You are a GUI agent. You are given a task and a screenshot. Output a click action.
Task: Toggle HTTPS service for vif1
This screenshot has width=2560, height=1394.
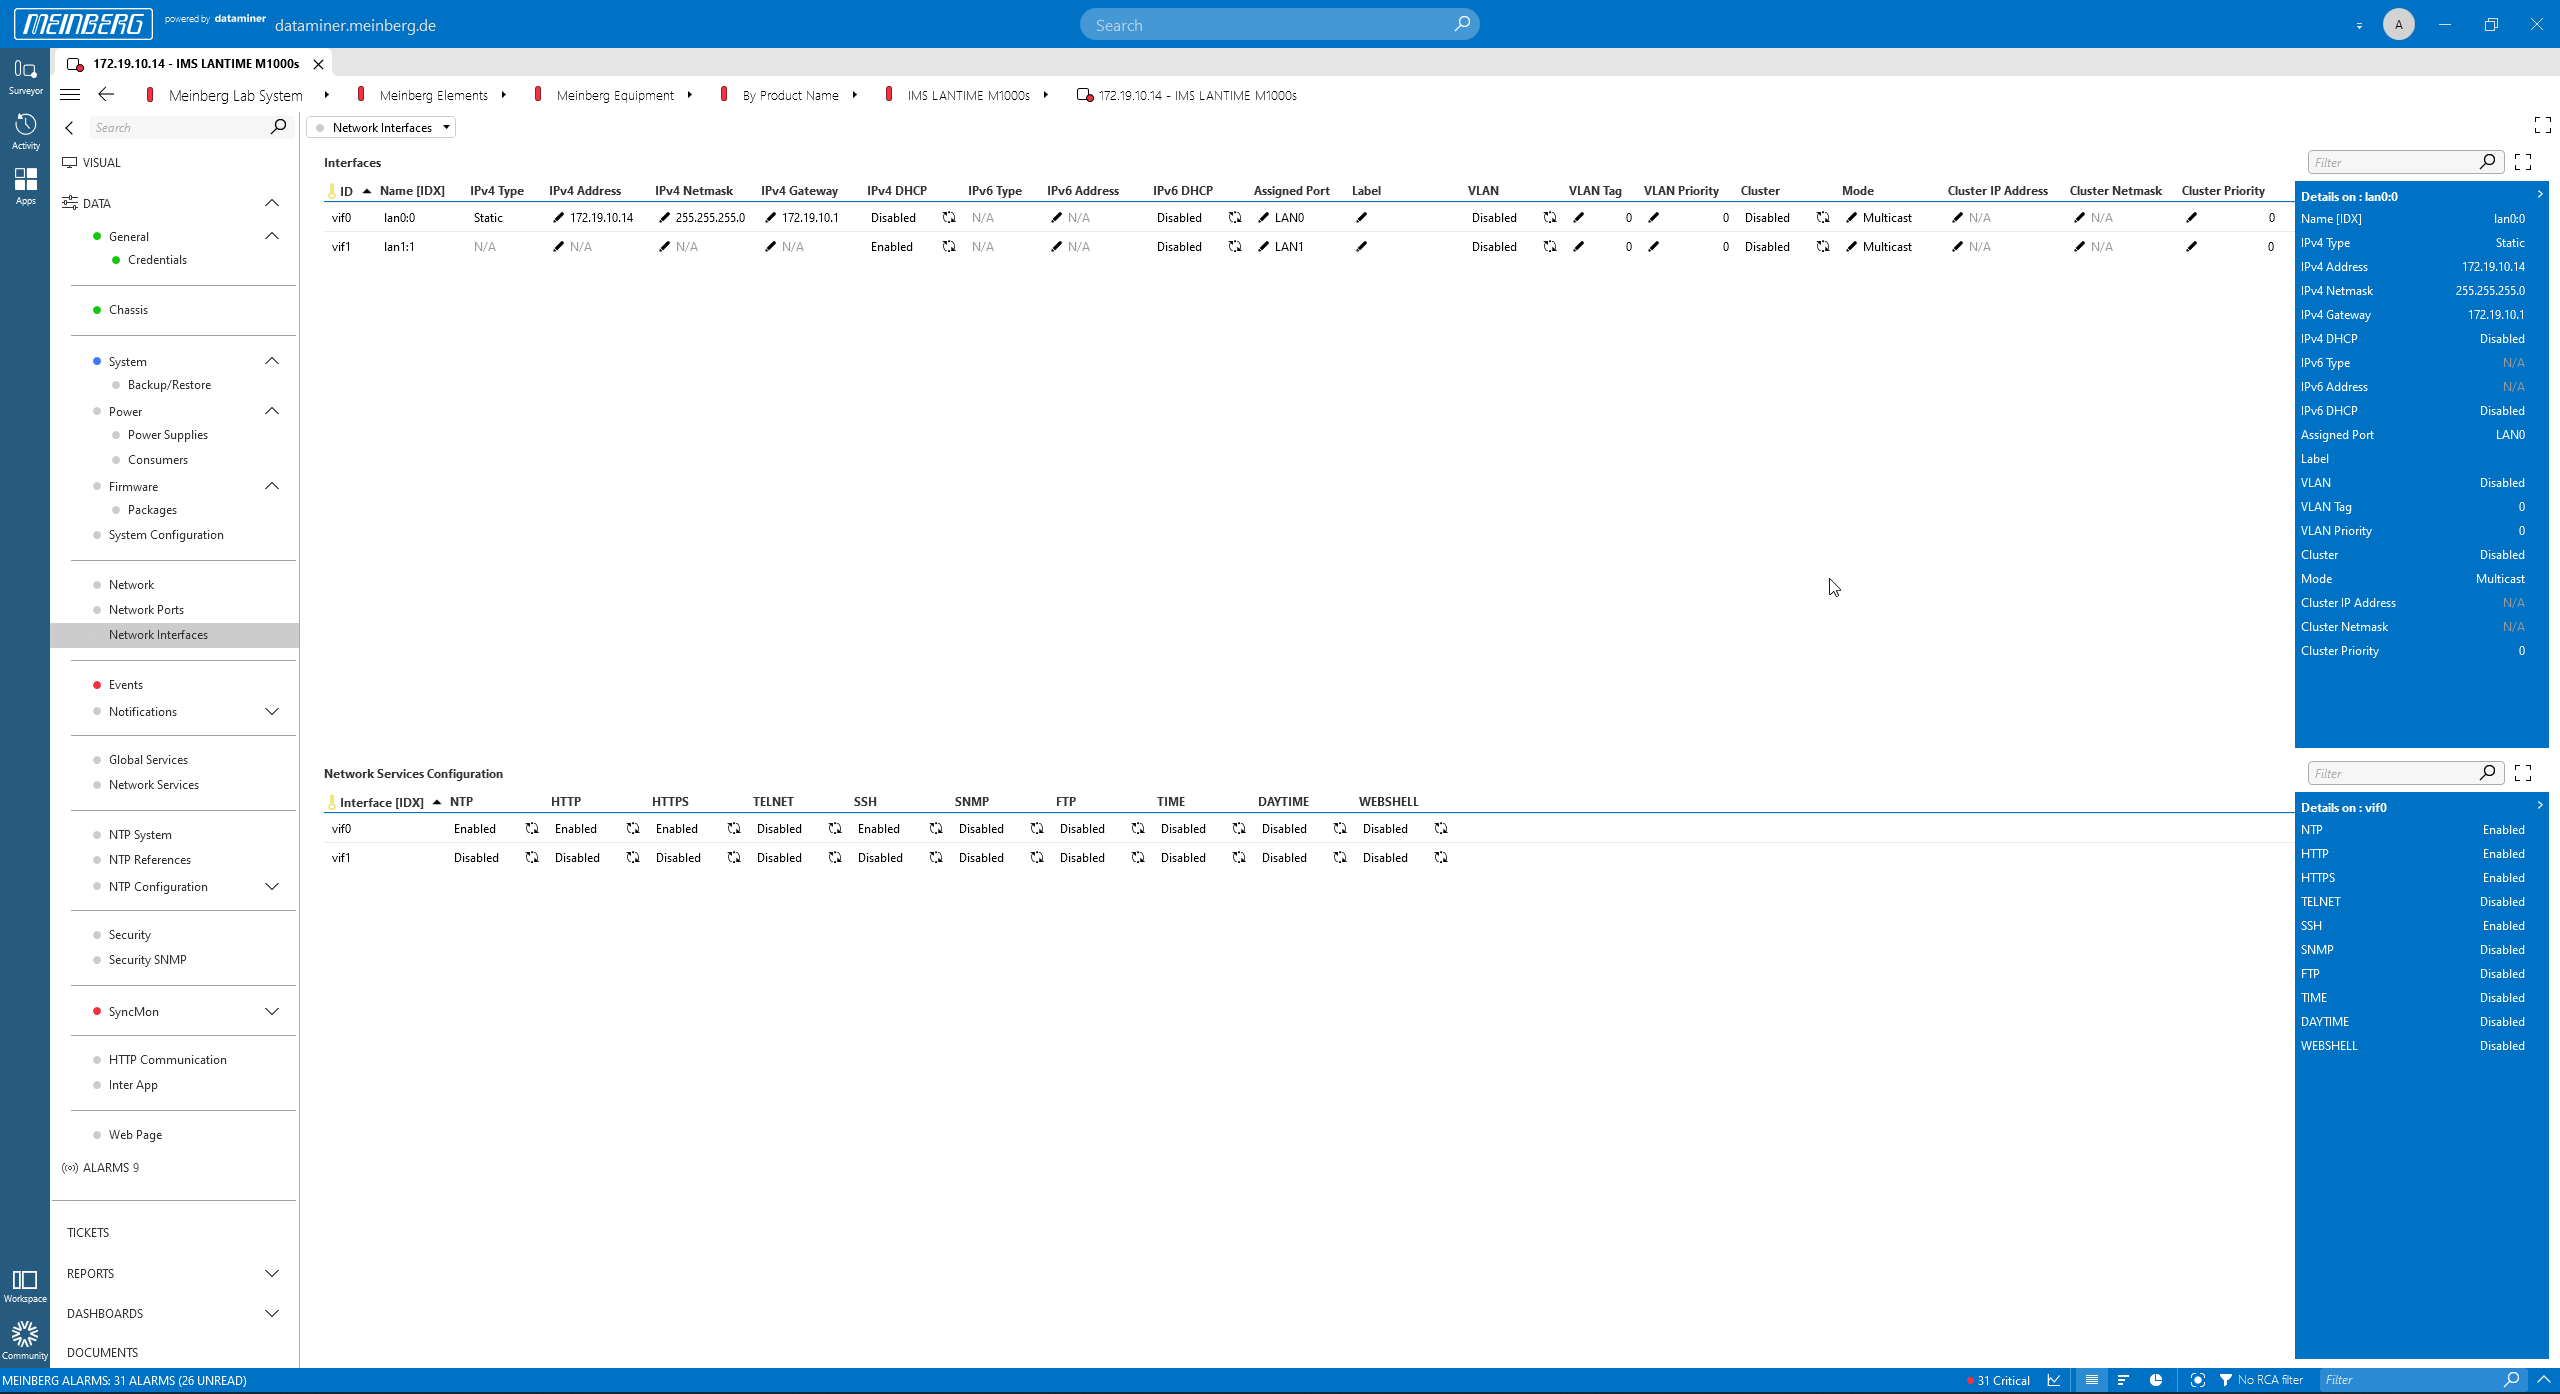click(734, 857)
